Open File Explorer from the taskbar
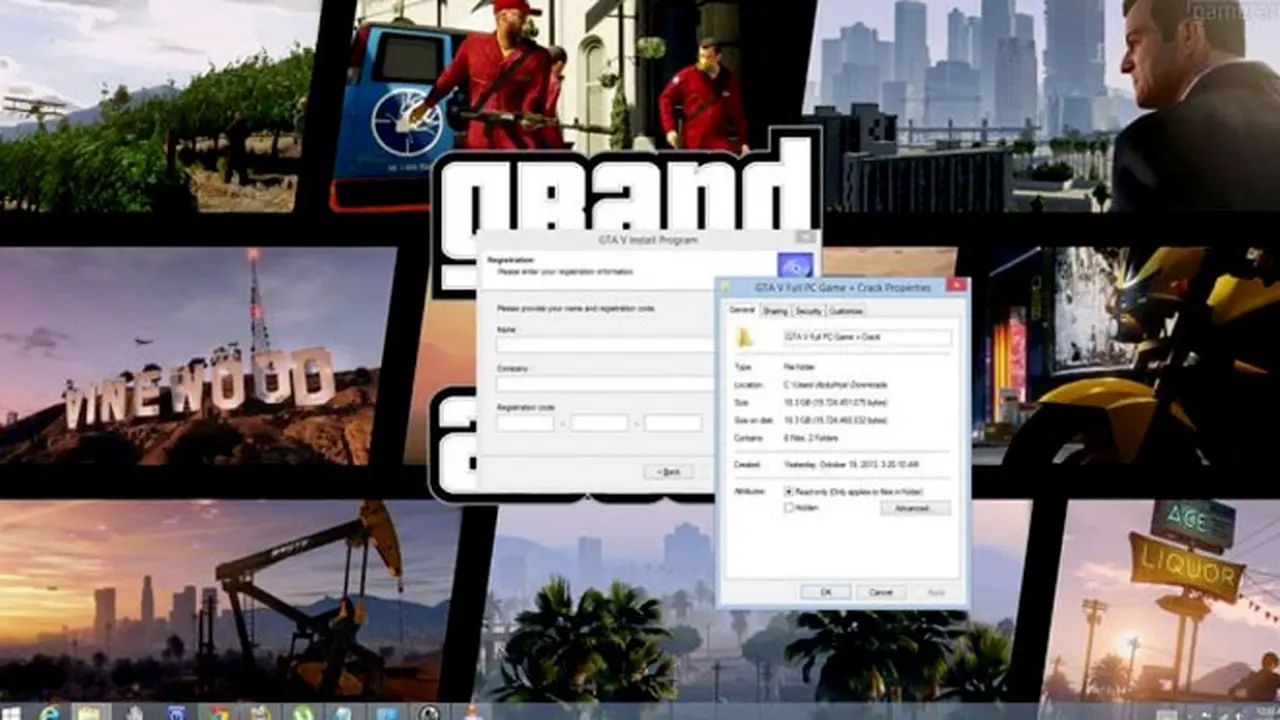Screen dimensions: 1280x720 [89, 712]
